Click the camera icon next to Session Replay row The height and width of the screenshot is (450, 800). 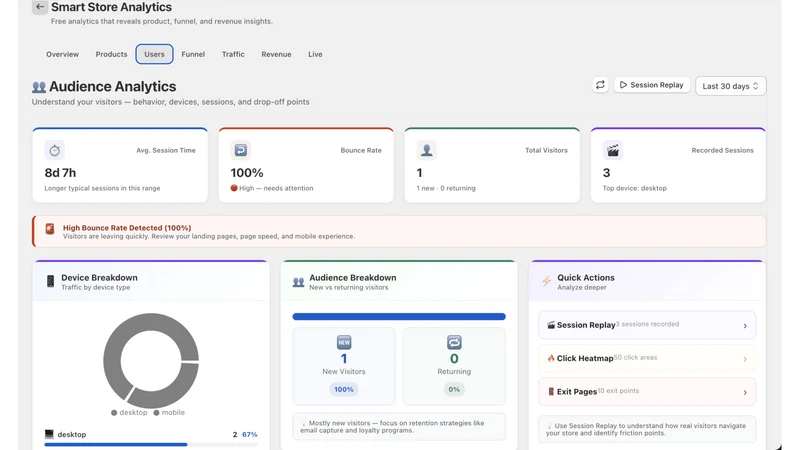(x=551, y=325)
